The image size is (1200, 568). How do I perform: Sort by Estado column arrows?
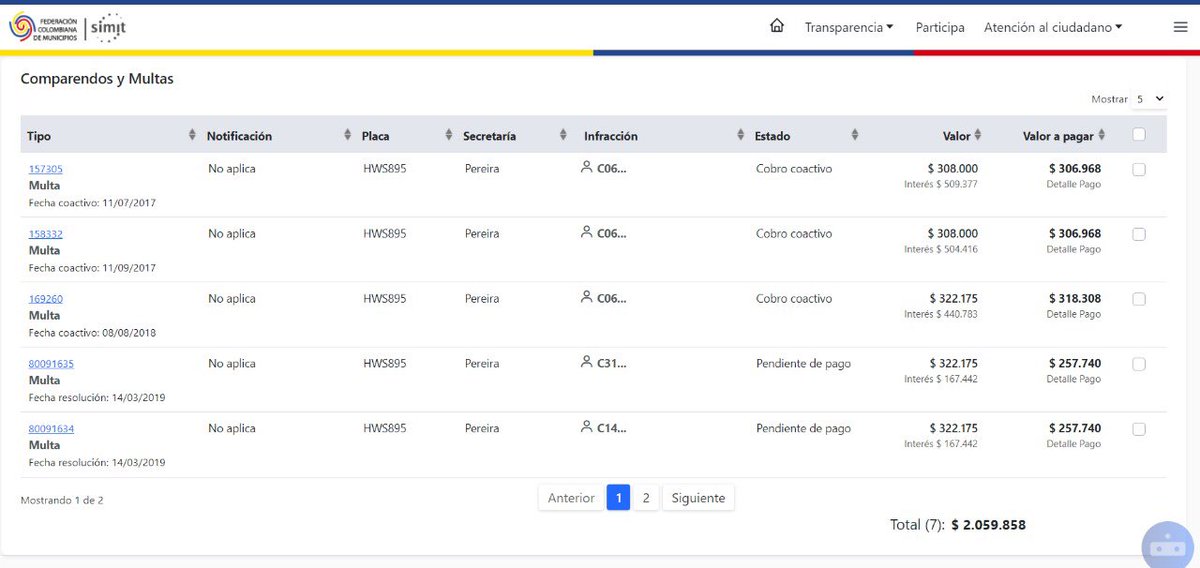855,135
